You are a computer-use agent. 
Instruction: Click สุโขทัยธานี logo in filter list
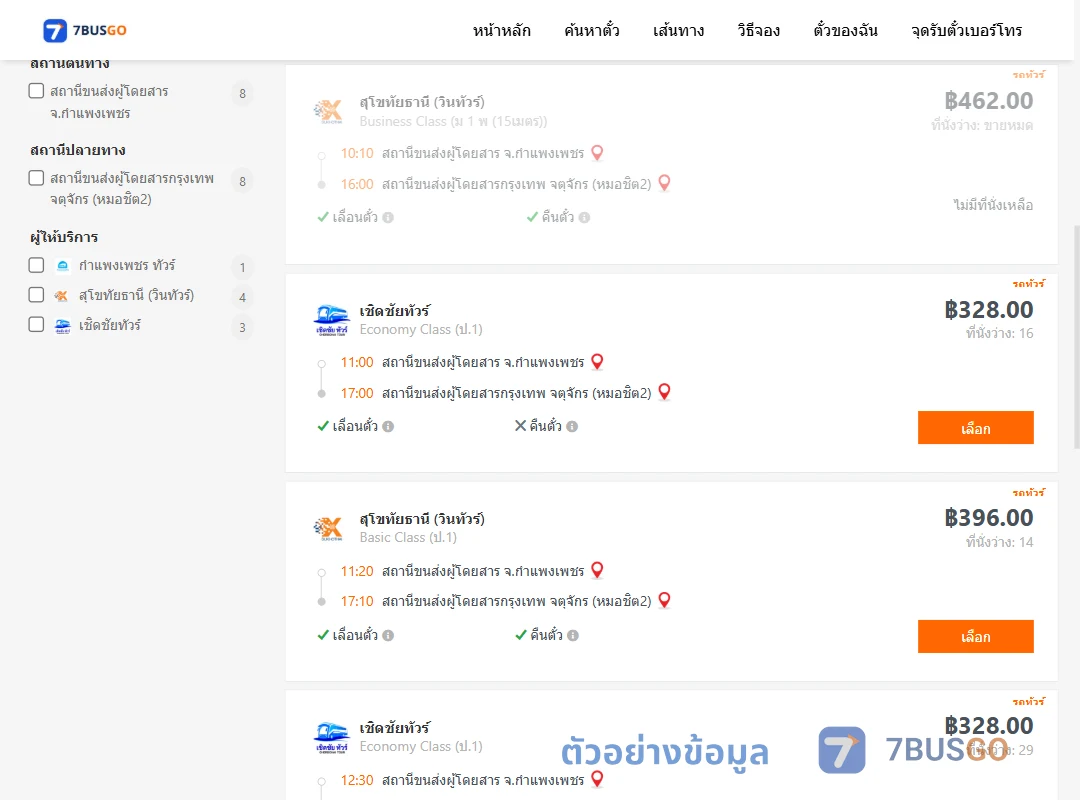click(62, 296)
